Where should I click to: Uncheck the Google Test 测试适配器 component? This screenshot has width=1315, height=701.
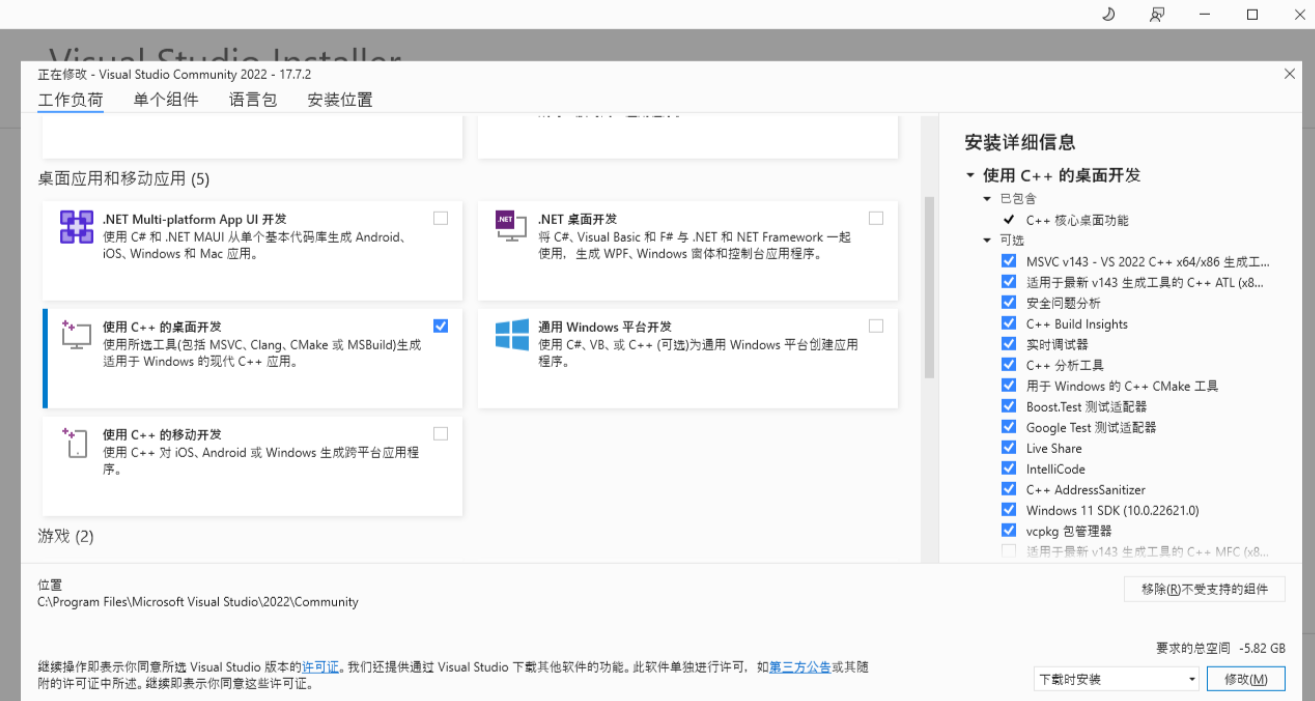coord(1008,427)
